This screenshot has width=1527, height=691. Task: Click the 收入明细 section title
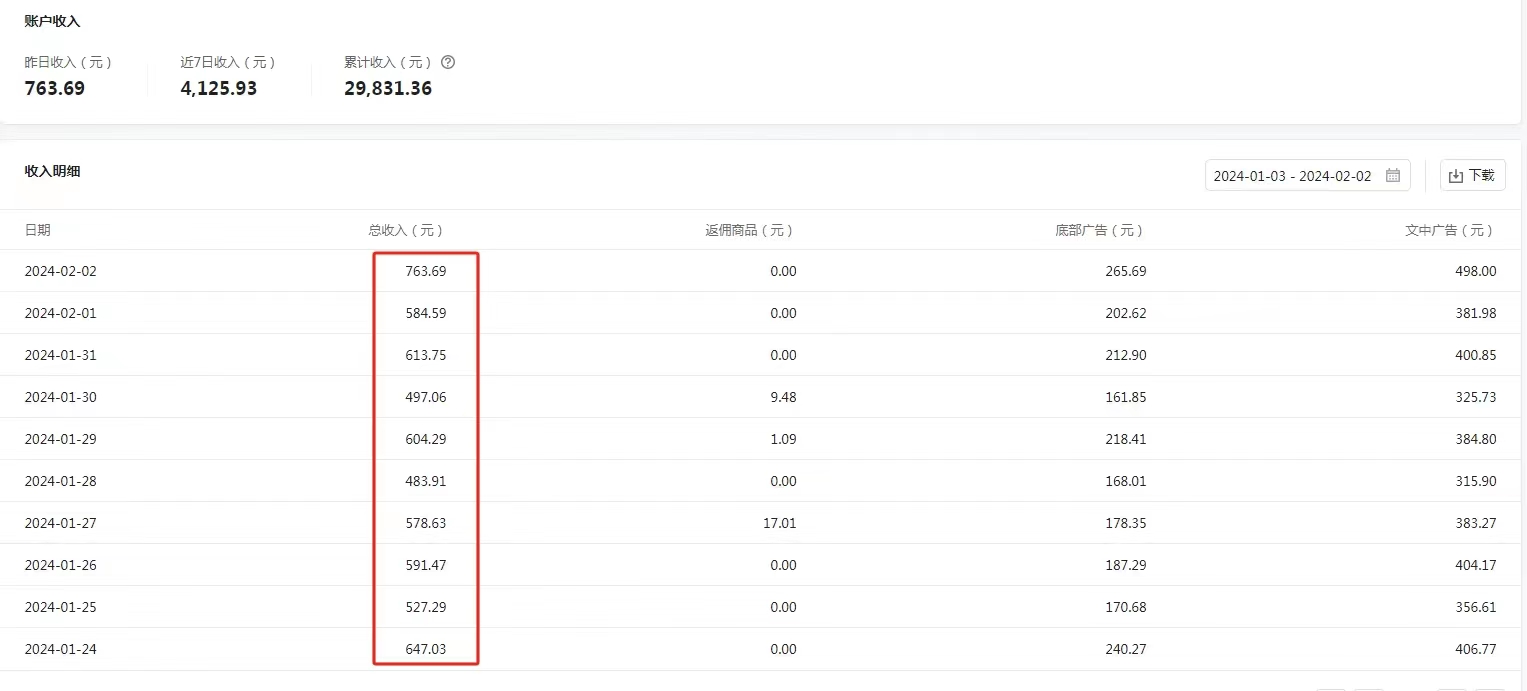point(52,171)
